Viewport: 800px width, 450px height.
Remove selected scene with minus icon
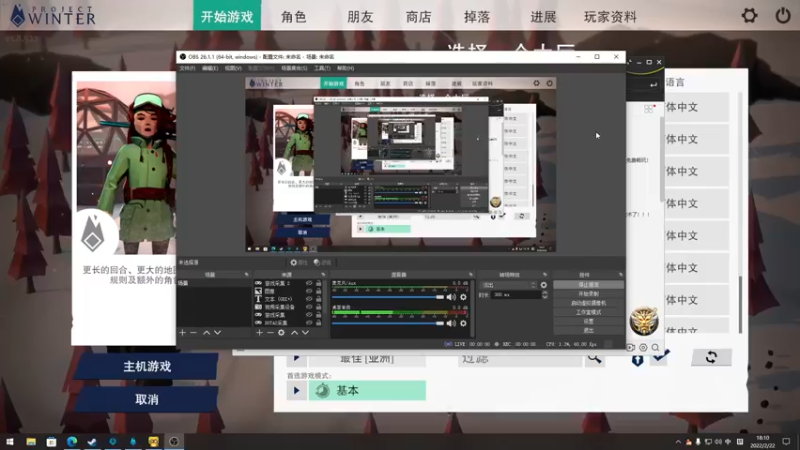(193, 333)
